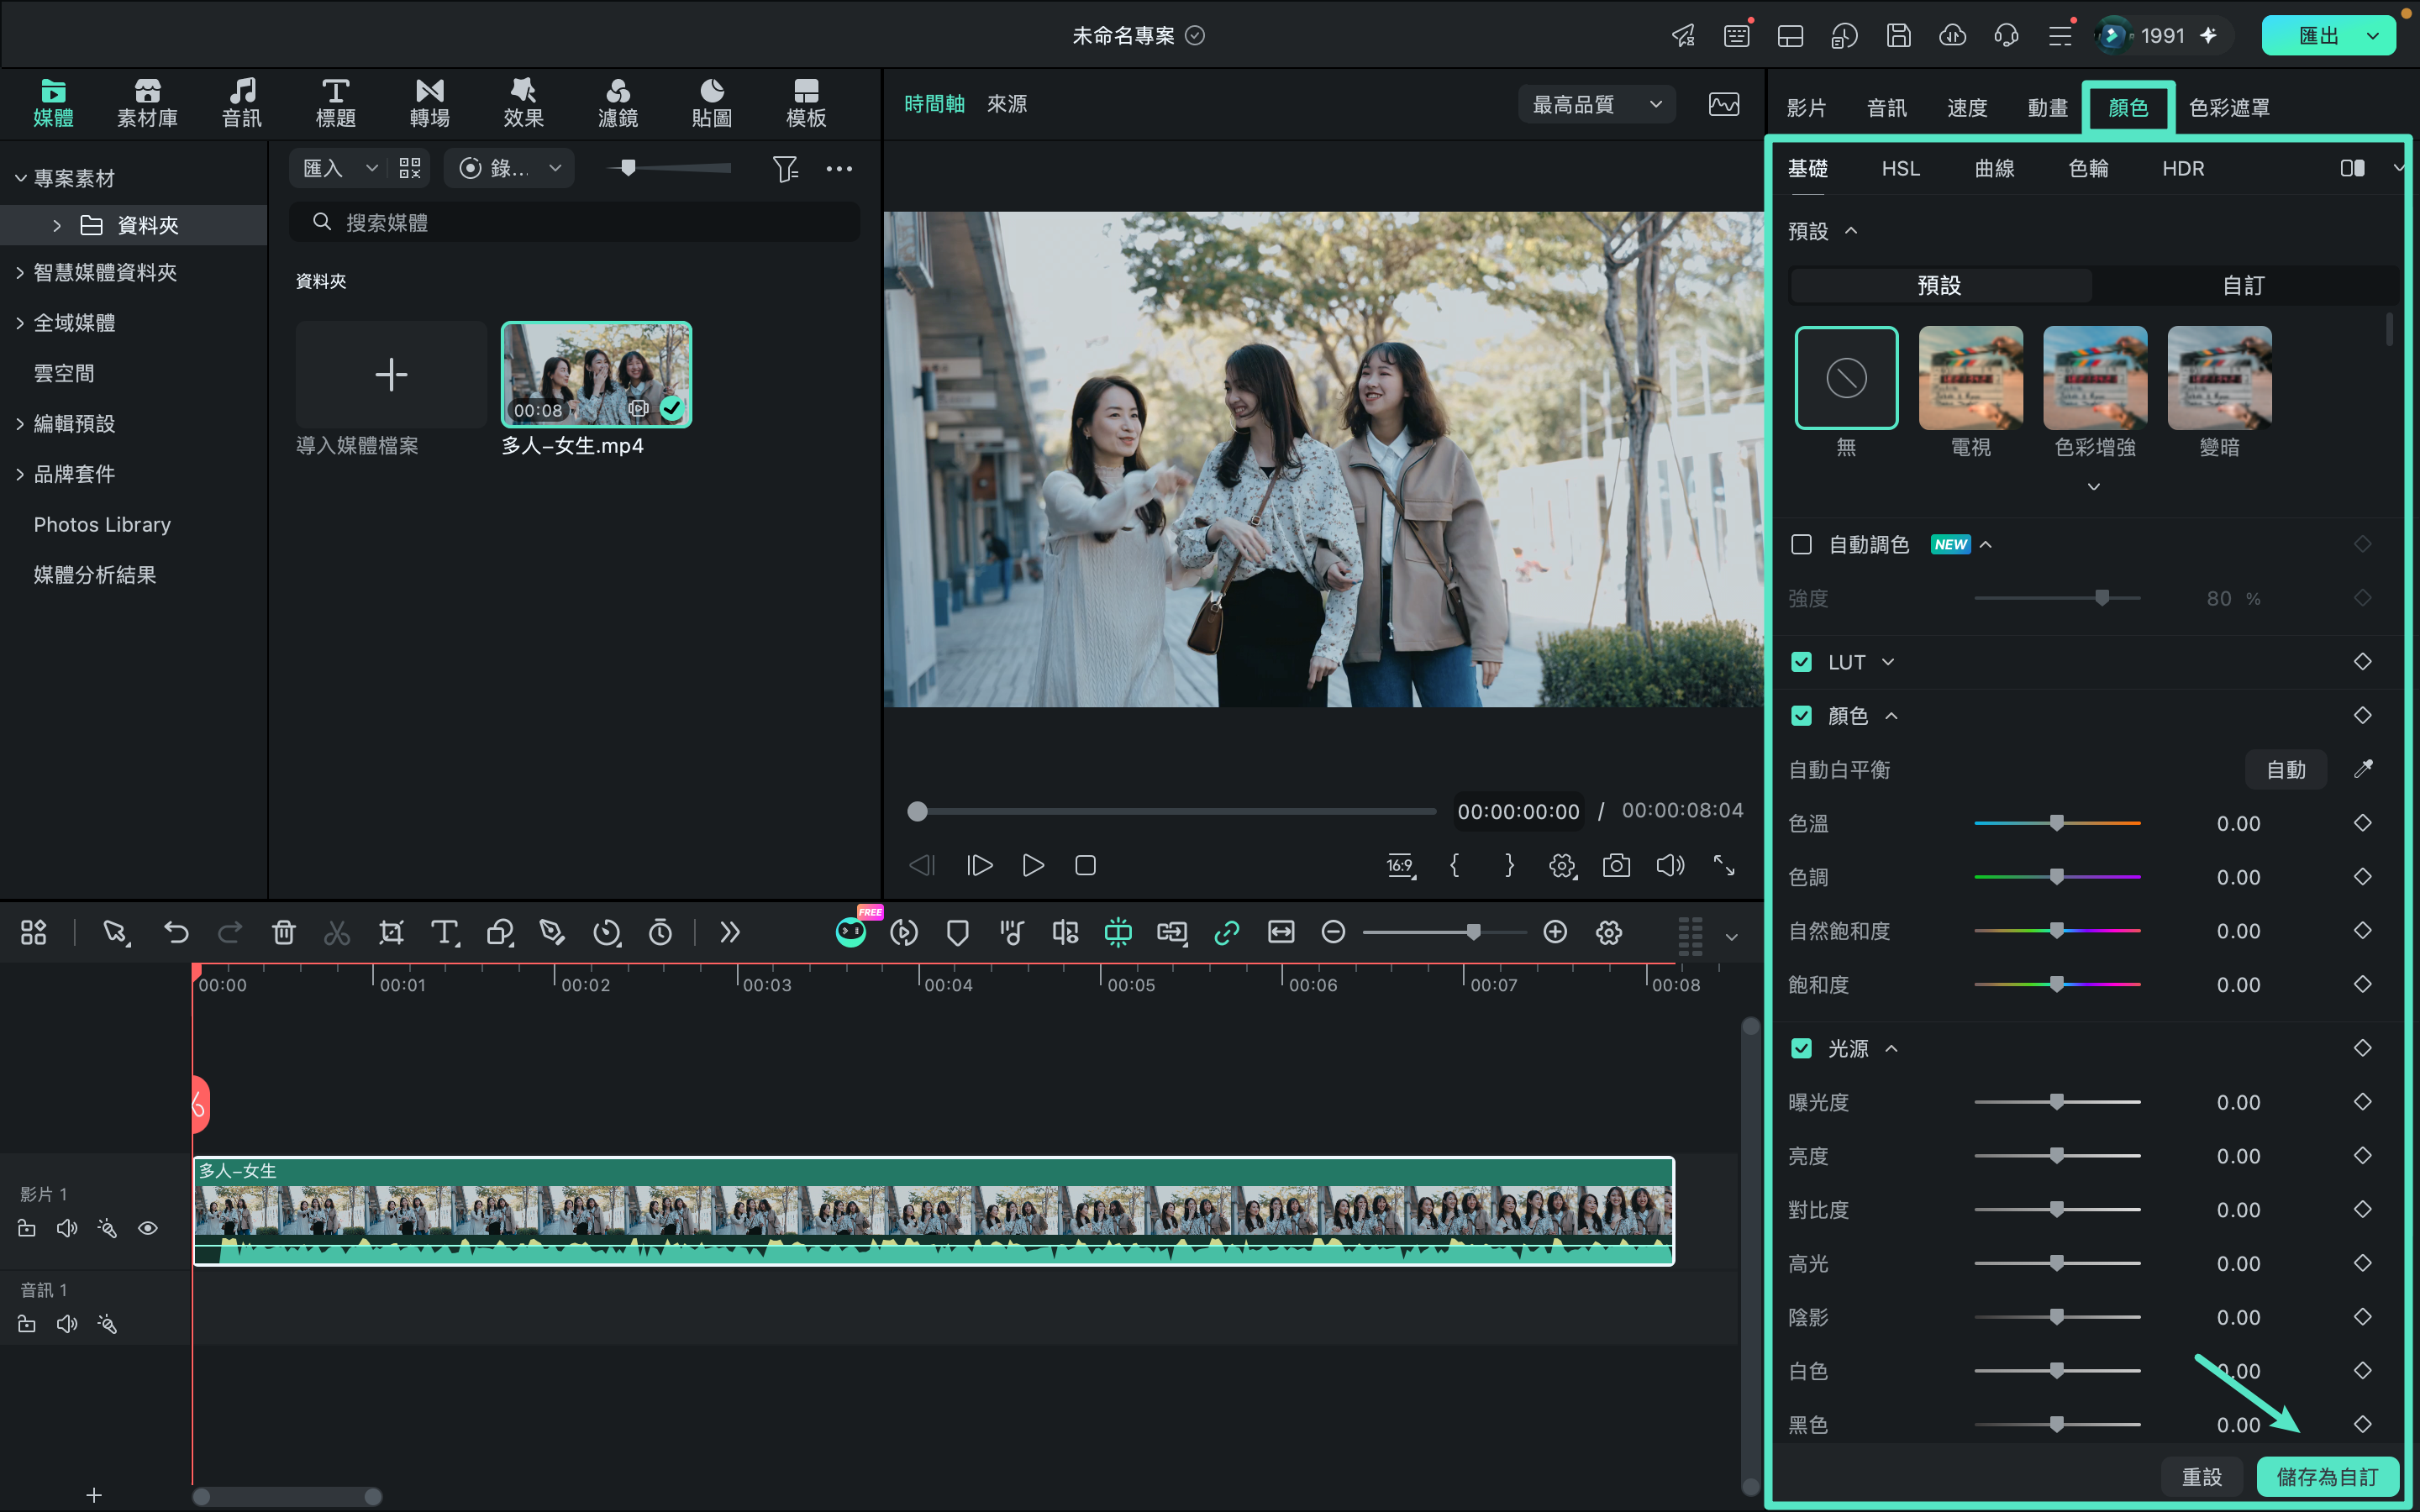The width and height of the screenshot is (2420, 1512).
Task: Uncheck the 顏色 section checkbox
Action: point(1801,716)
